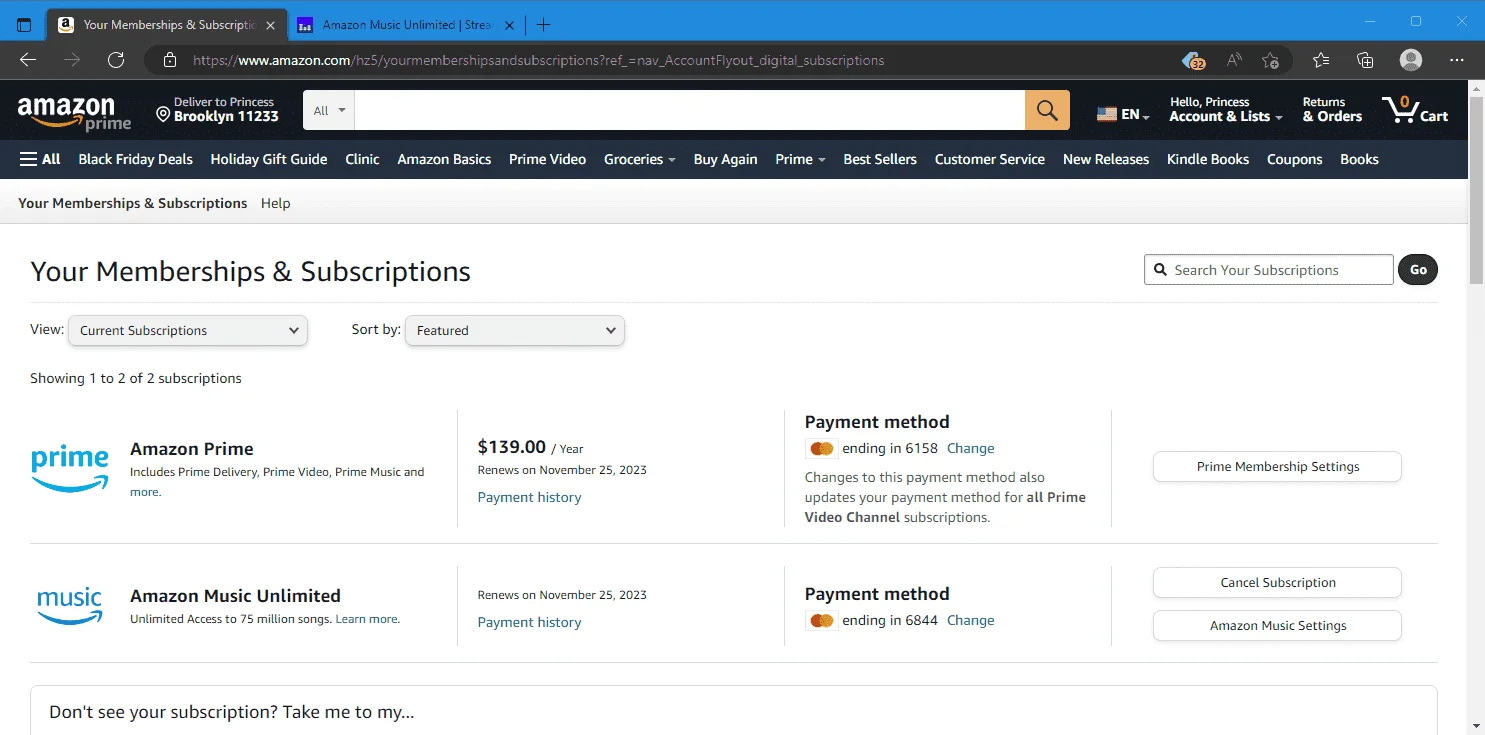Open the View Current Subscriptions dropdown
Image resolution: width=1485 pixels, height=735 pixels.
click(x=188, y=330)
